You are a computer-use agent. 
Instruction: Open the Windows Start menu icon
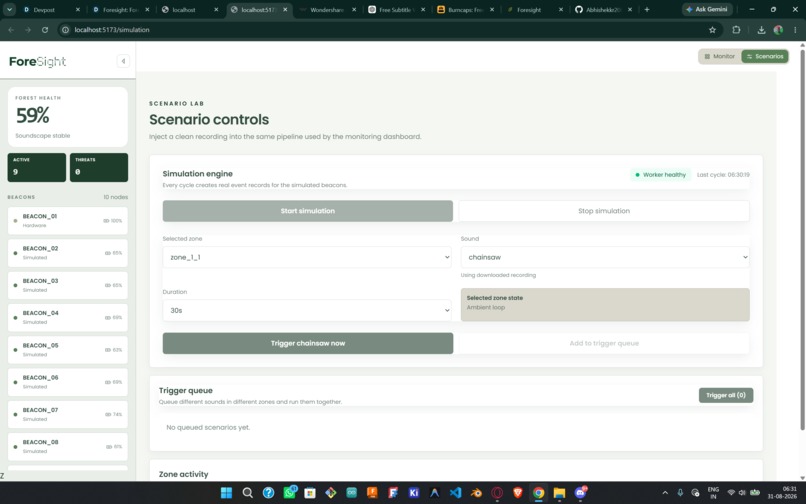pos(226,493)
